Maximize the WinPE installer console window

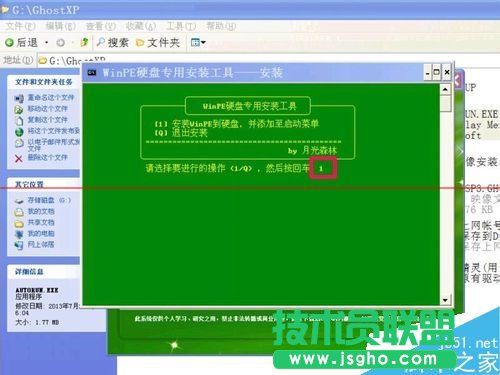tap(436, 72)
